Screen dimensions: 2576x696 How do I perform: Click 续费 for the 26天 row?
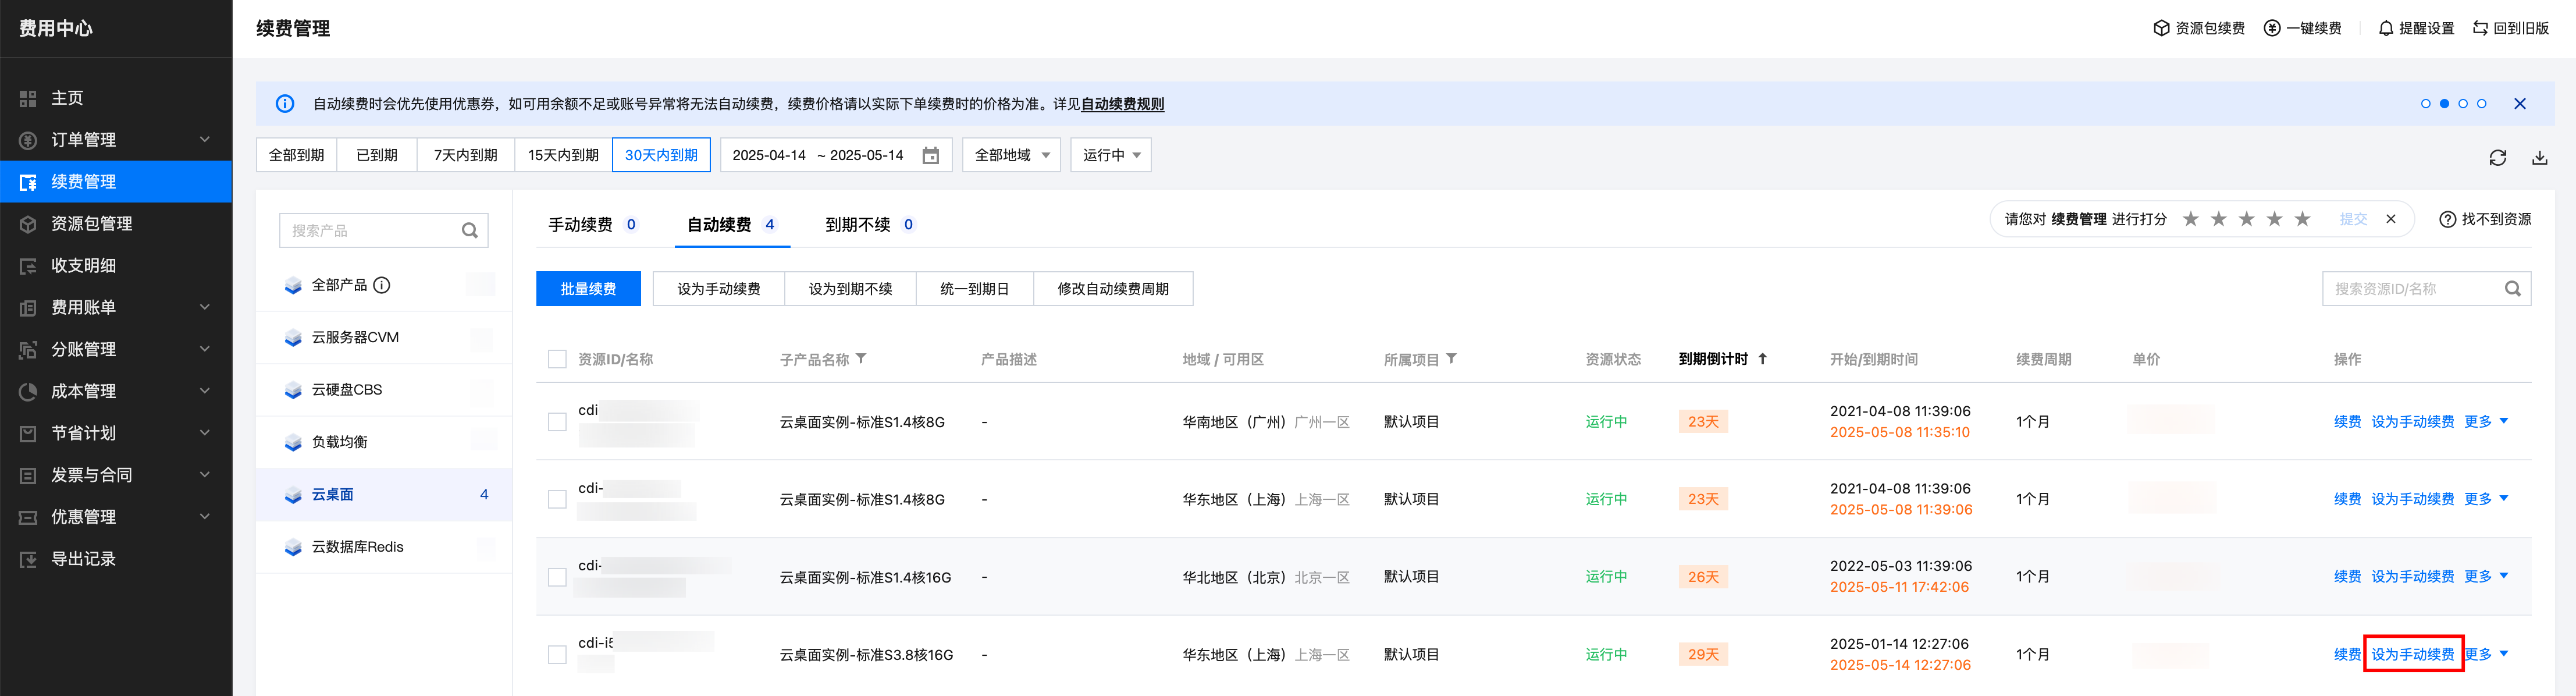(x=2347, y=577)
